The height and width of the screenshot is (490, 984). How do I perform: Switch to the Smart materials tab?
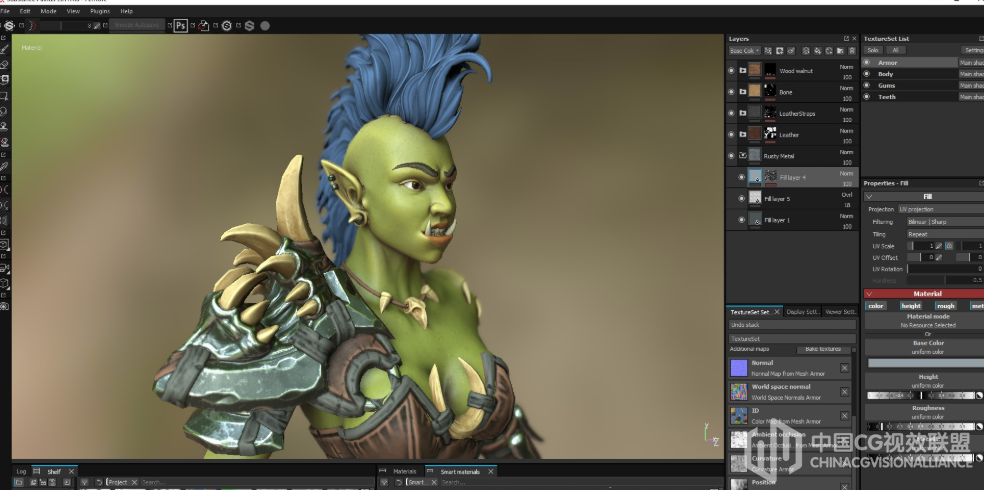point(460,471)
